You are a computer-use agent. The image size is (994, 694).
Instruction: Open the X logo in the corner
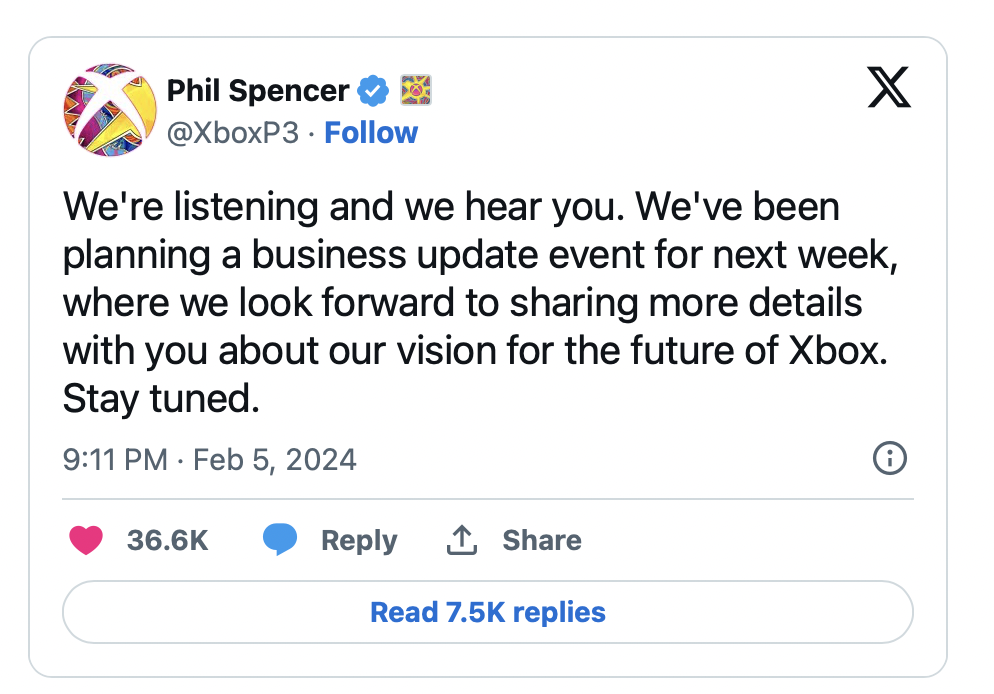pyautogui.click(x=888, y=91)
